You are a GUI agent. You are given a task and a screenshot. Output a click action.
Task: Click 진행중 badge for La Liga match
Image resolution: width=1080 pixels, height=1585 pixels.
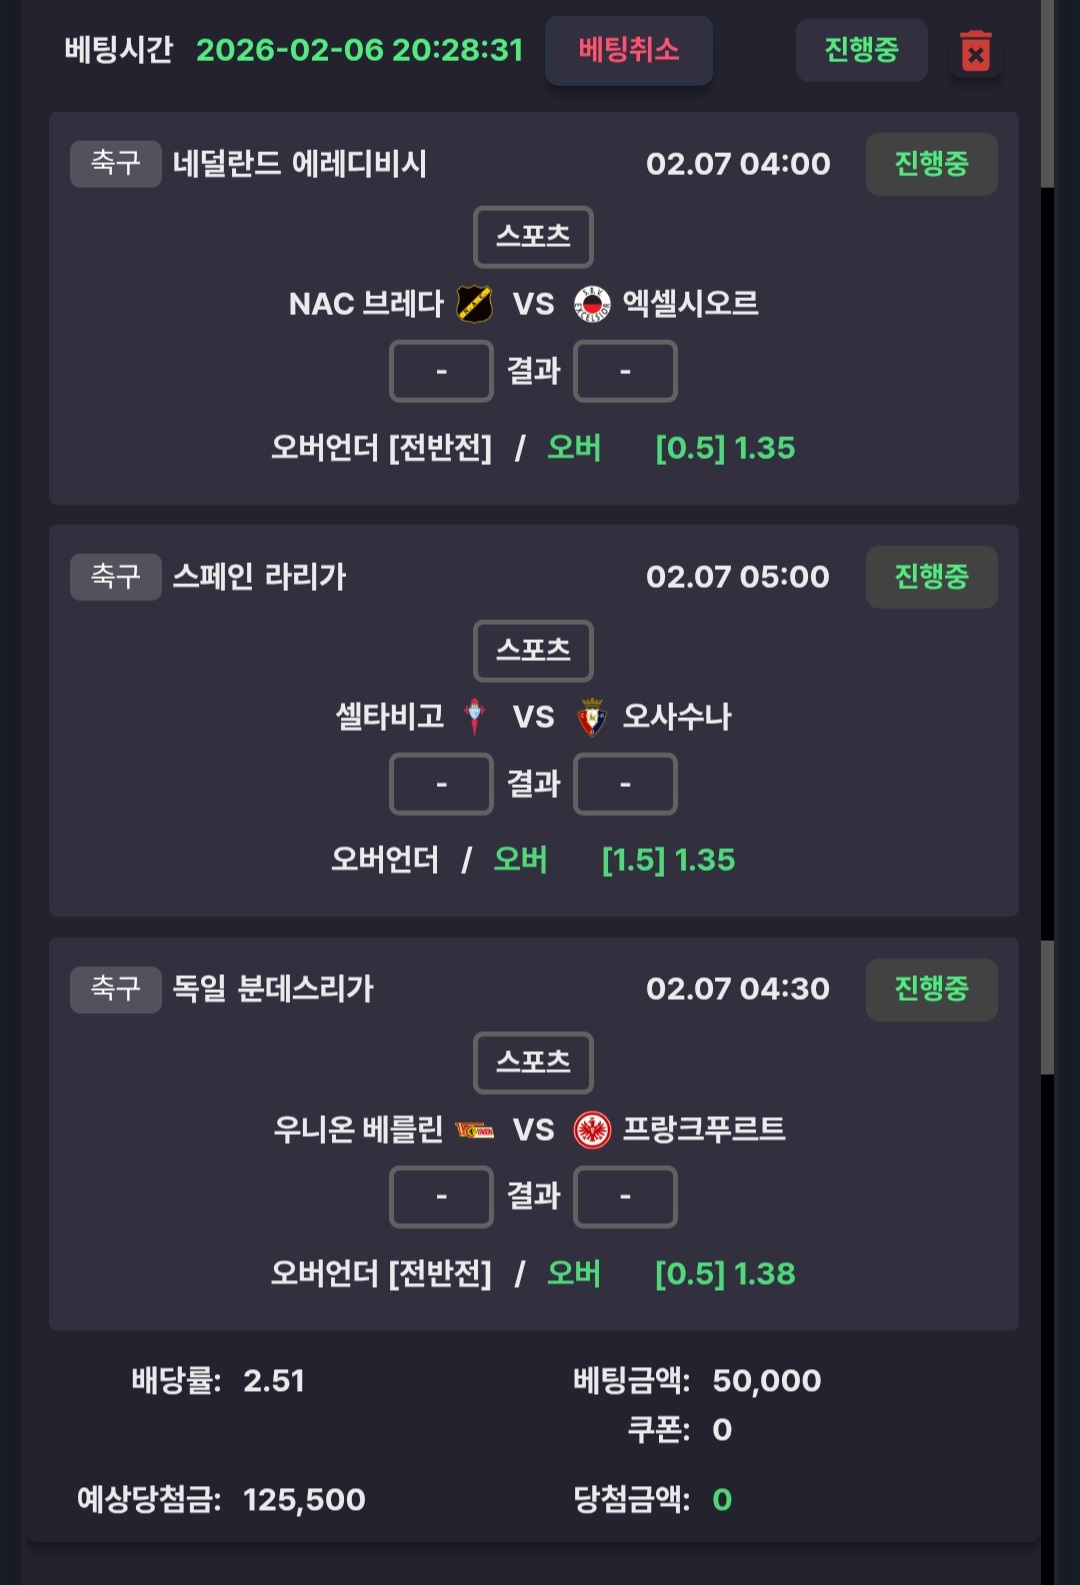(x=931, y=577)
